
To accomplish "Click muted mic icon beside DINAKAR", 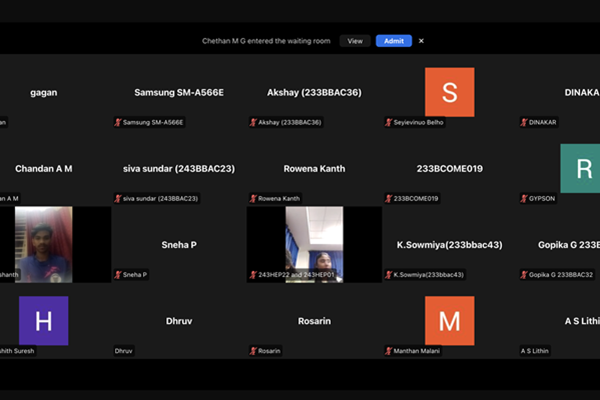I will (523, 122).
